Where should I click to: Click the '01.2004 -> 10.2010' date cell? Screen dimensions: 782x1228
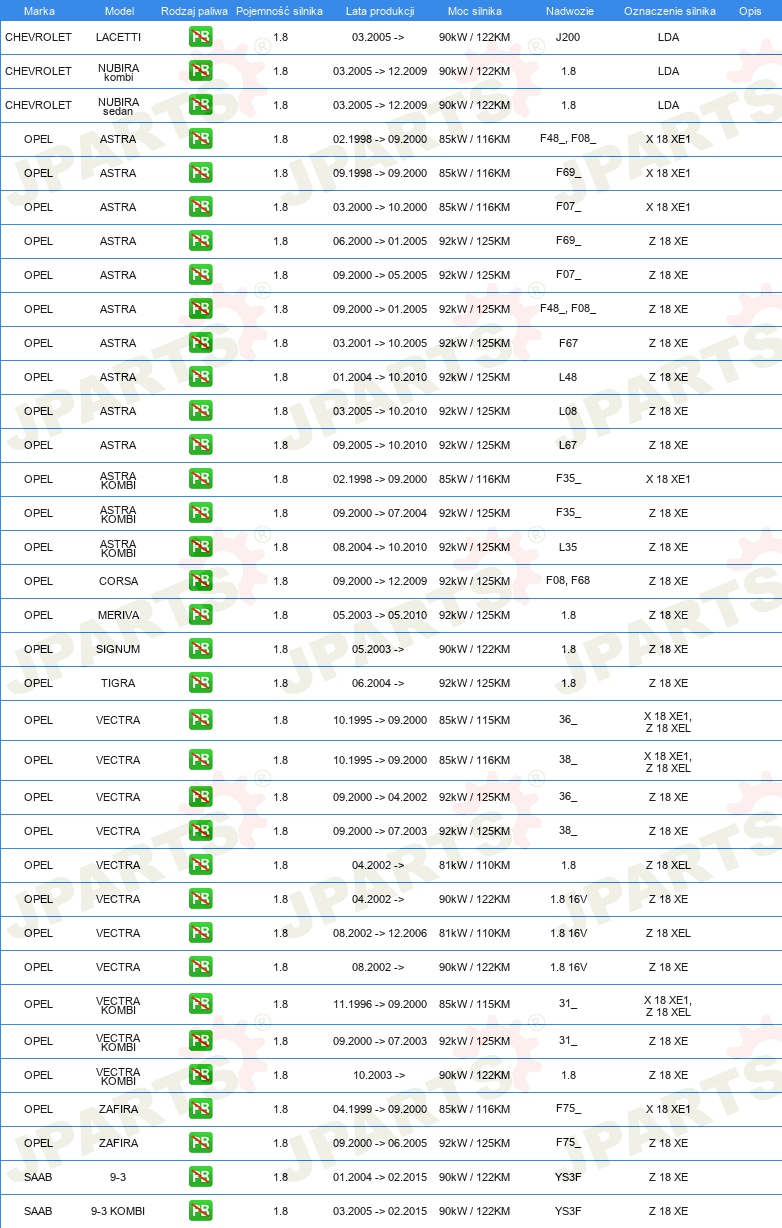tap(380, 377)
